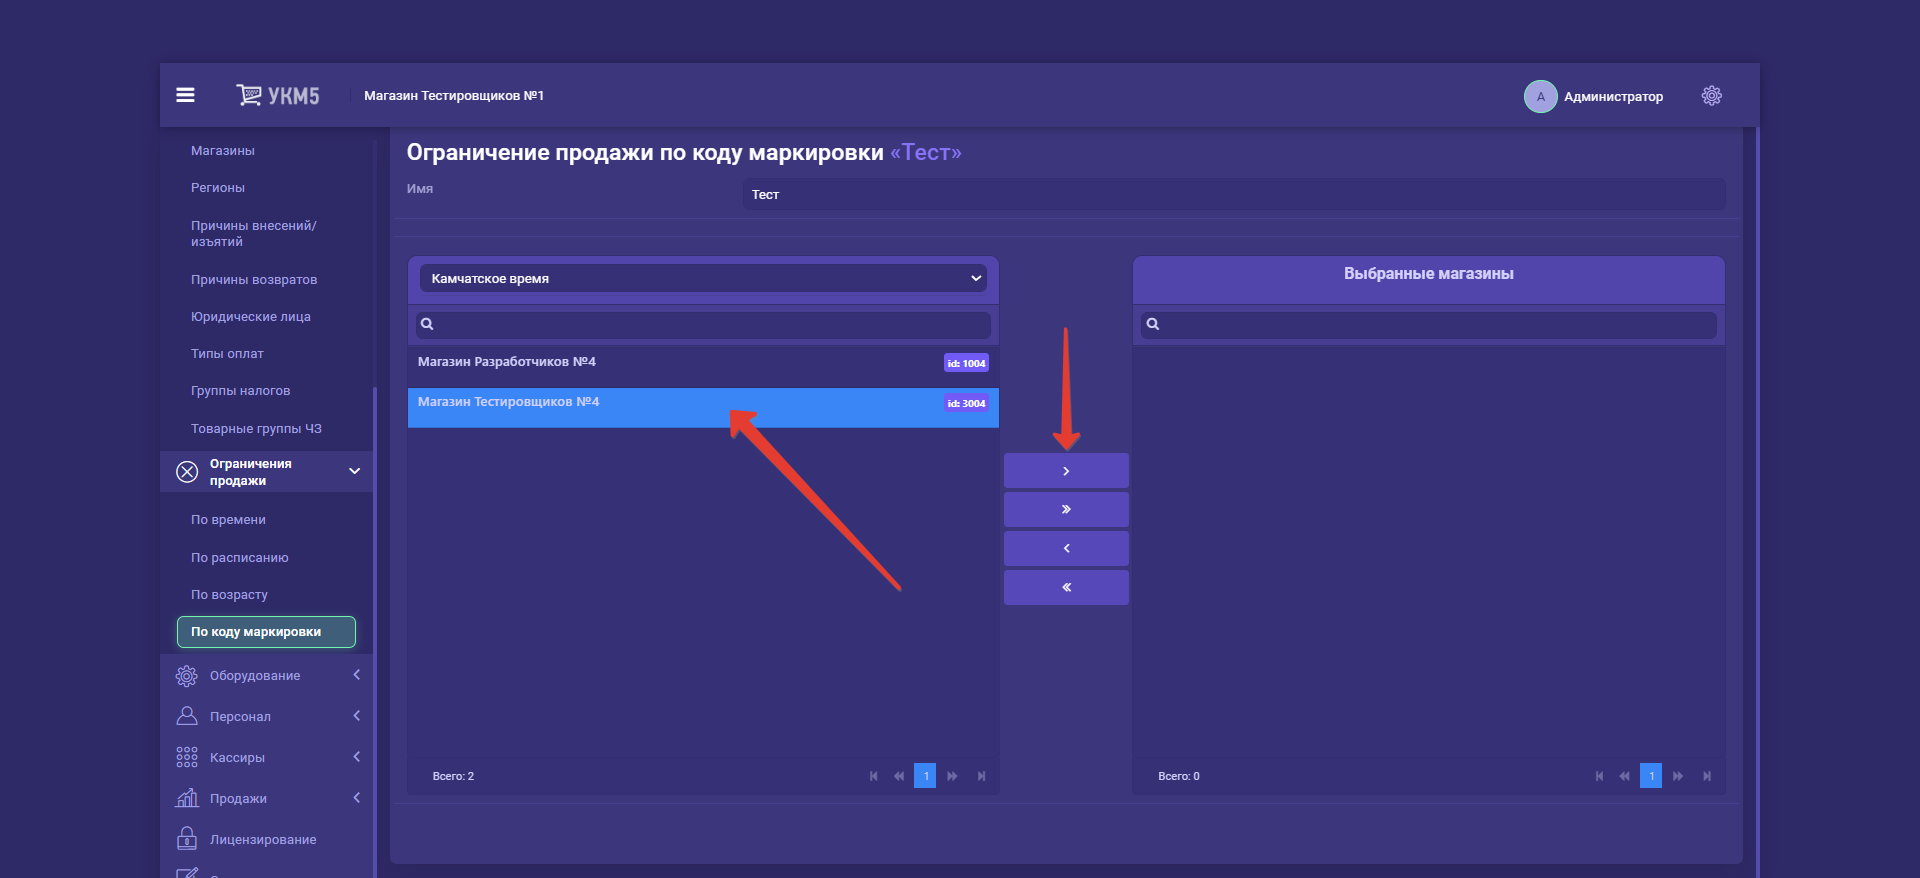Open По возрасту restriction page

(x=229, y=595)
